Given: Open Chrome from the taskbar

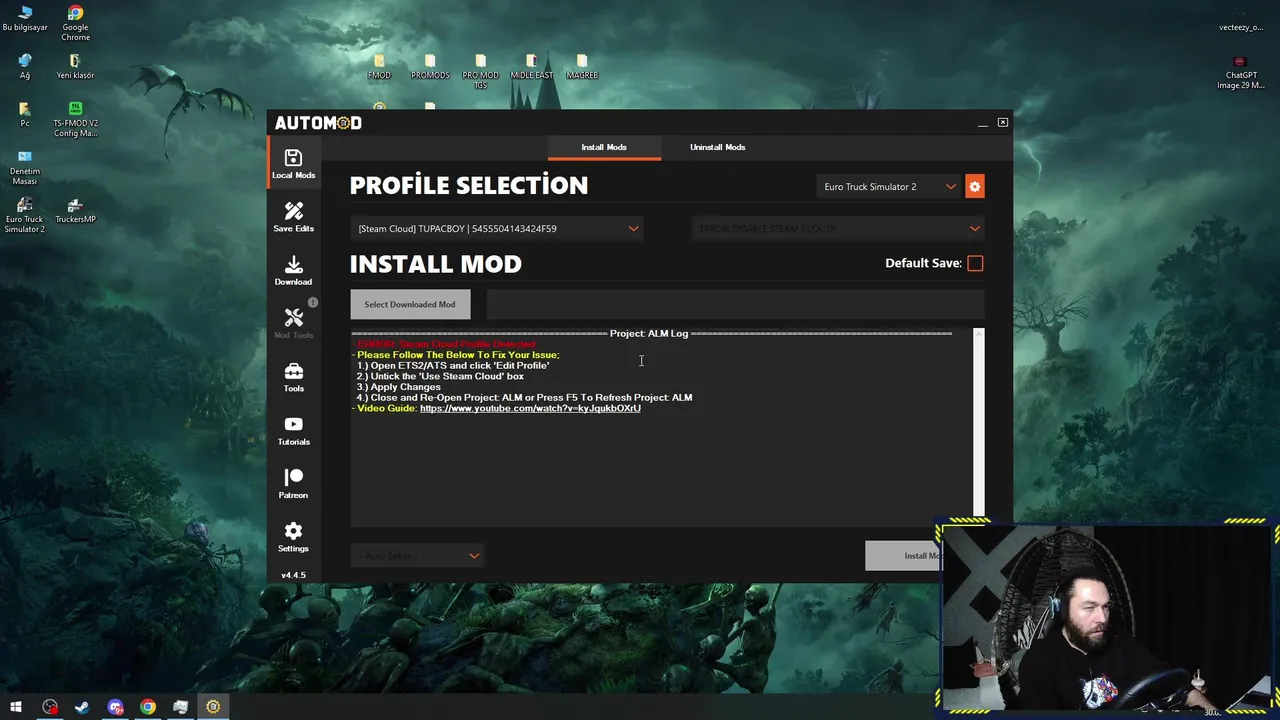Looking at the screenshot, I should 148,707.
